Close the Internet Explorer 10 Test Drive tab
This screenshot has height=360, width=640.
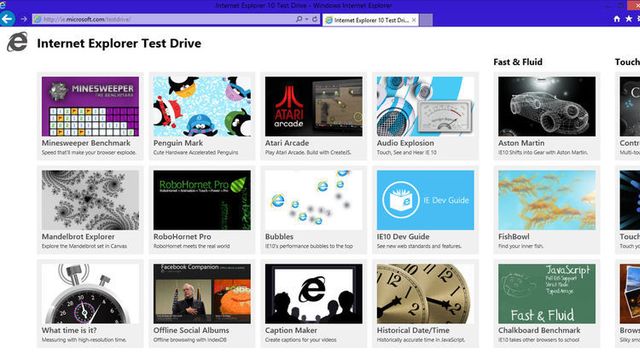click(x=414, y=20)
